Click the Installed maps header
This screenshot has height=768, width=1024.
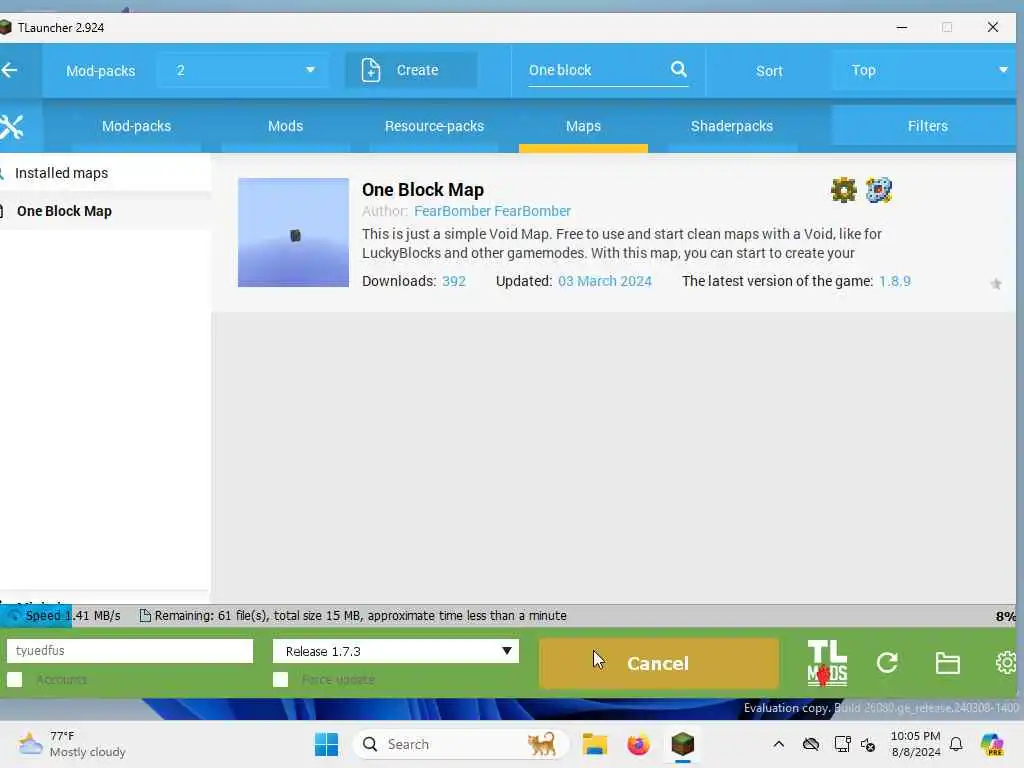coord(61,173)
